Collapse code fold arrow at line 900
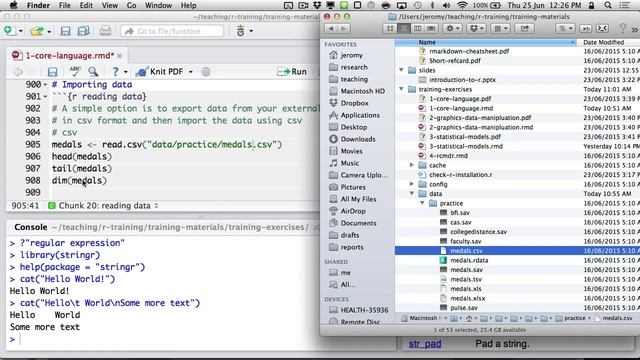Image resolution: width=640 pixels, height=360 pixels. coord(45,85)
